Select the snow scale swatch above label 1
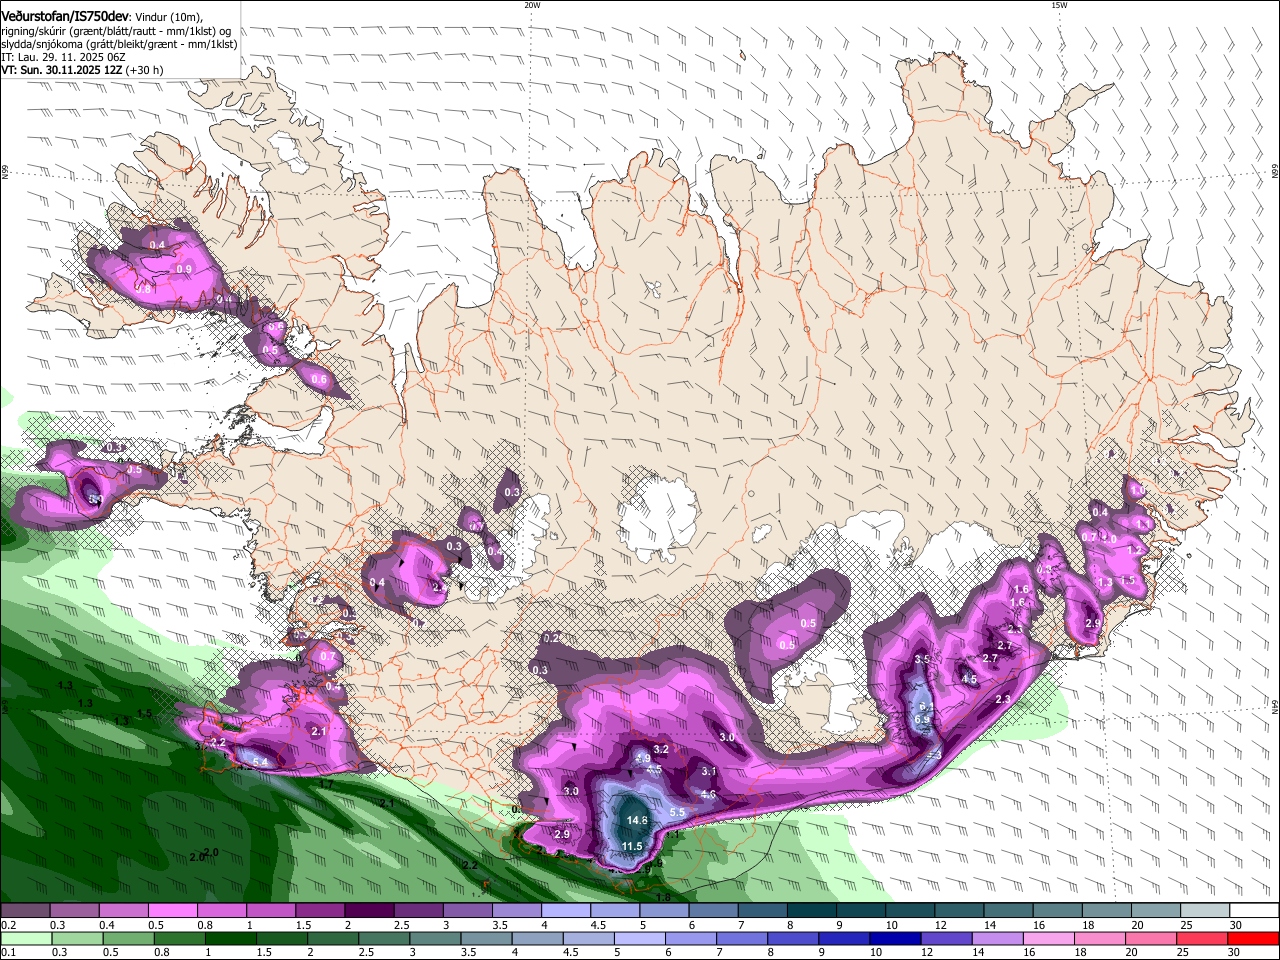The image size is (1280, 960). tap(270, 911)
